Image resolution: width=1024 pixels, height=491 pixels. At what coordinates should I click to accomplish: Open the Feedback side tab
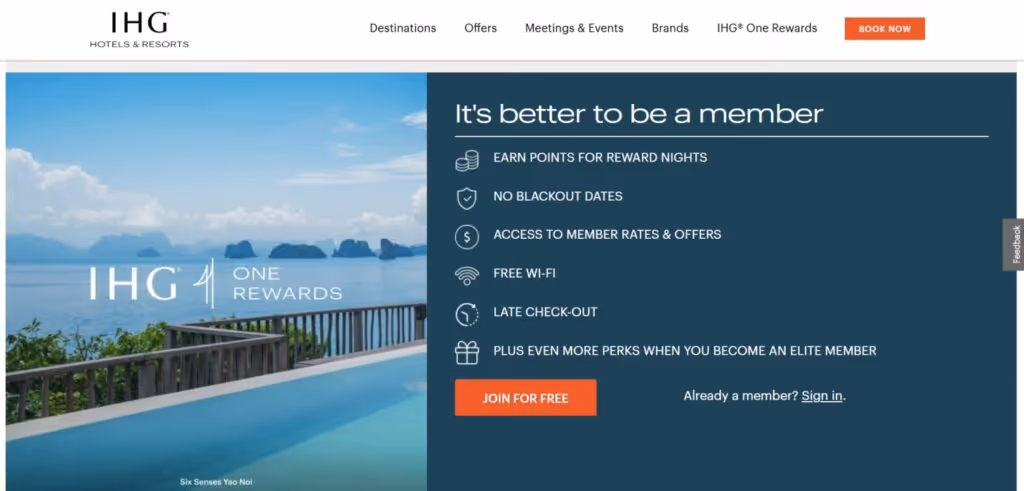[1014, 244]
